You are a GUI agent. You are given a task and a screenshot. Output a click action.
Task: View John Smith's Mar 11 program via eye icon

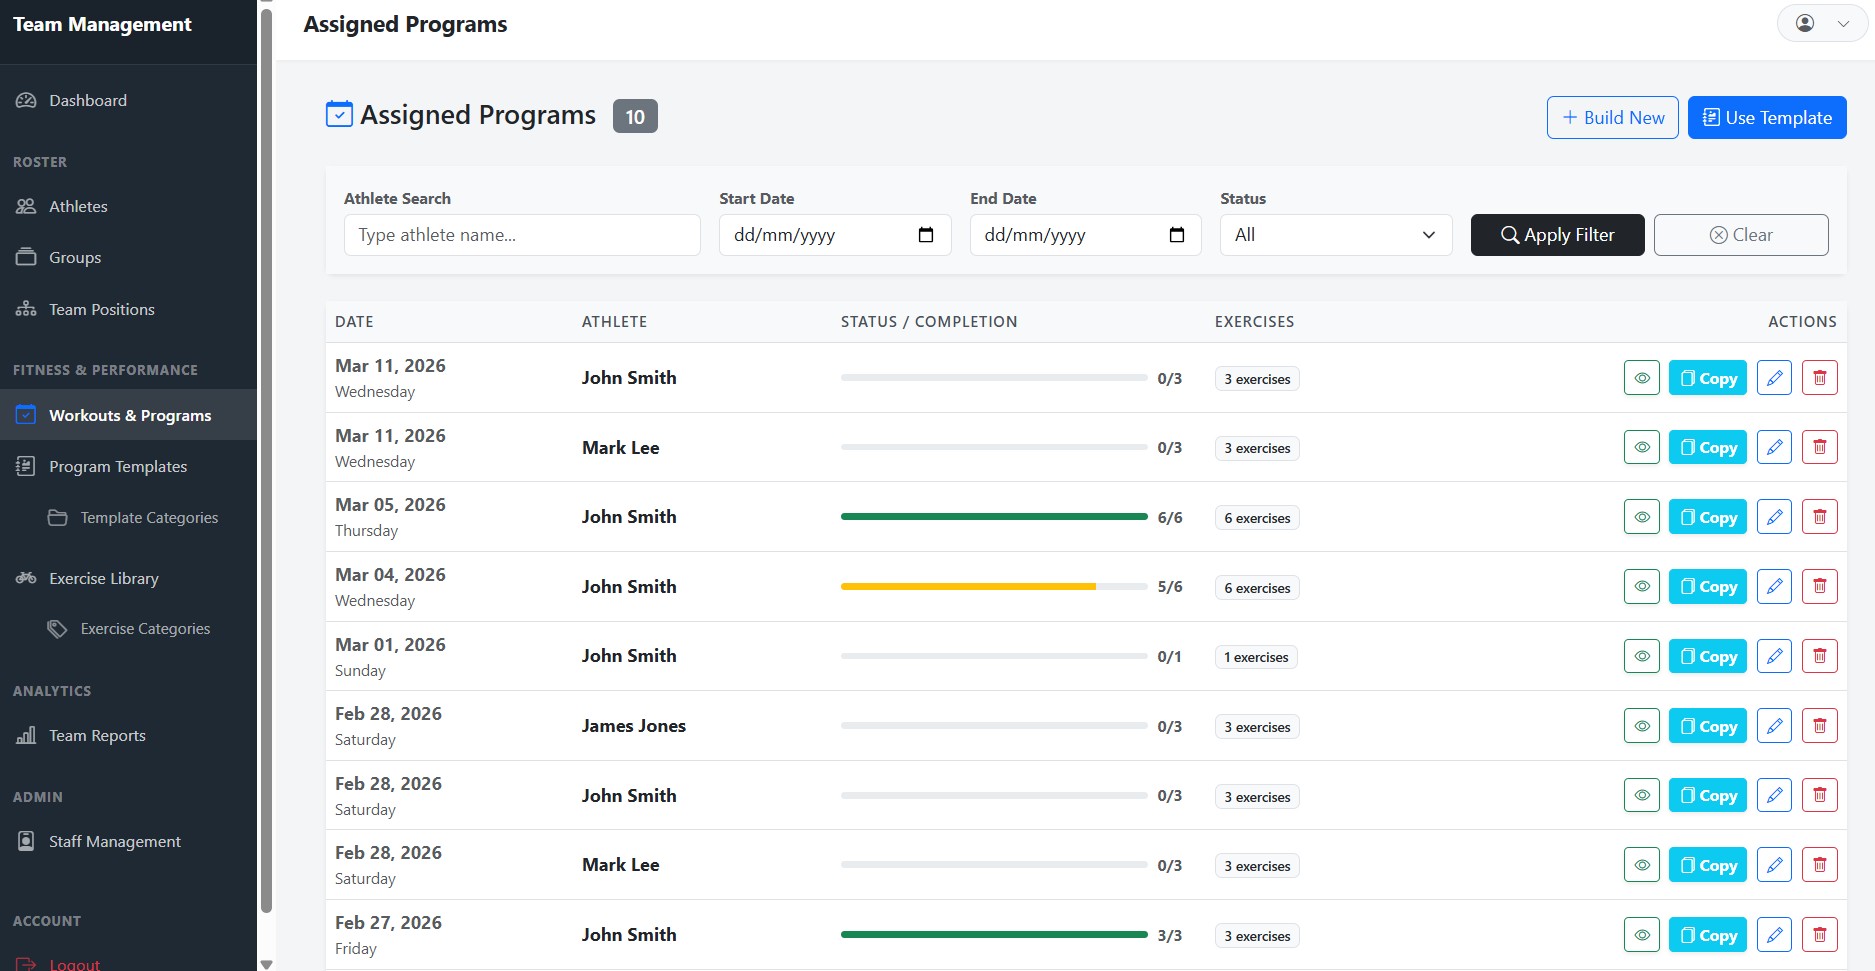click(1642, 378)
